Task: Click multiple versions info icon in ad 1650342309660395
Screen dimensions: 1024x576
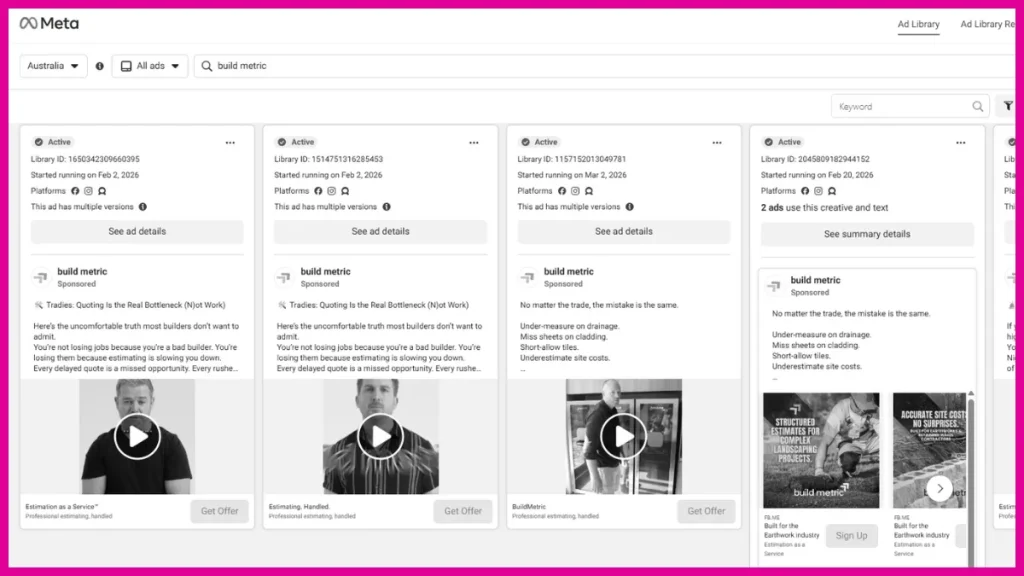Action: [x=142, y=207]
